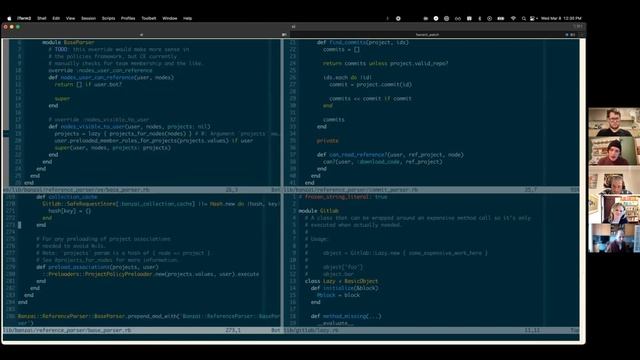Open the Help menu
Image resolution: width=640 pixels, height=360 pixels.
[x=187, y=18]
